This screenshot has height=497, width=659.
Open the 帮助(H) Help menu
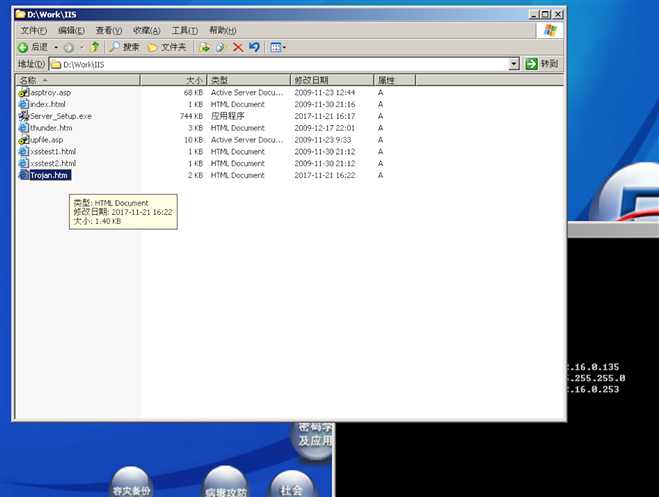[x=222, y=30]
